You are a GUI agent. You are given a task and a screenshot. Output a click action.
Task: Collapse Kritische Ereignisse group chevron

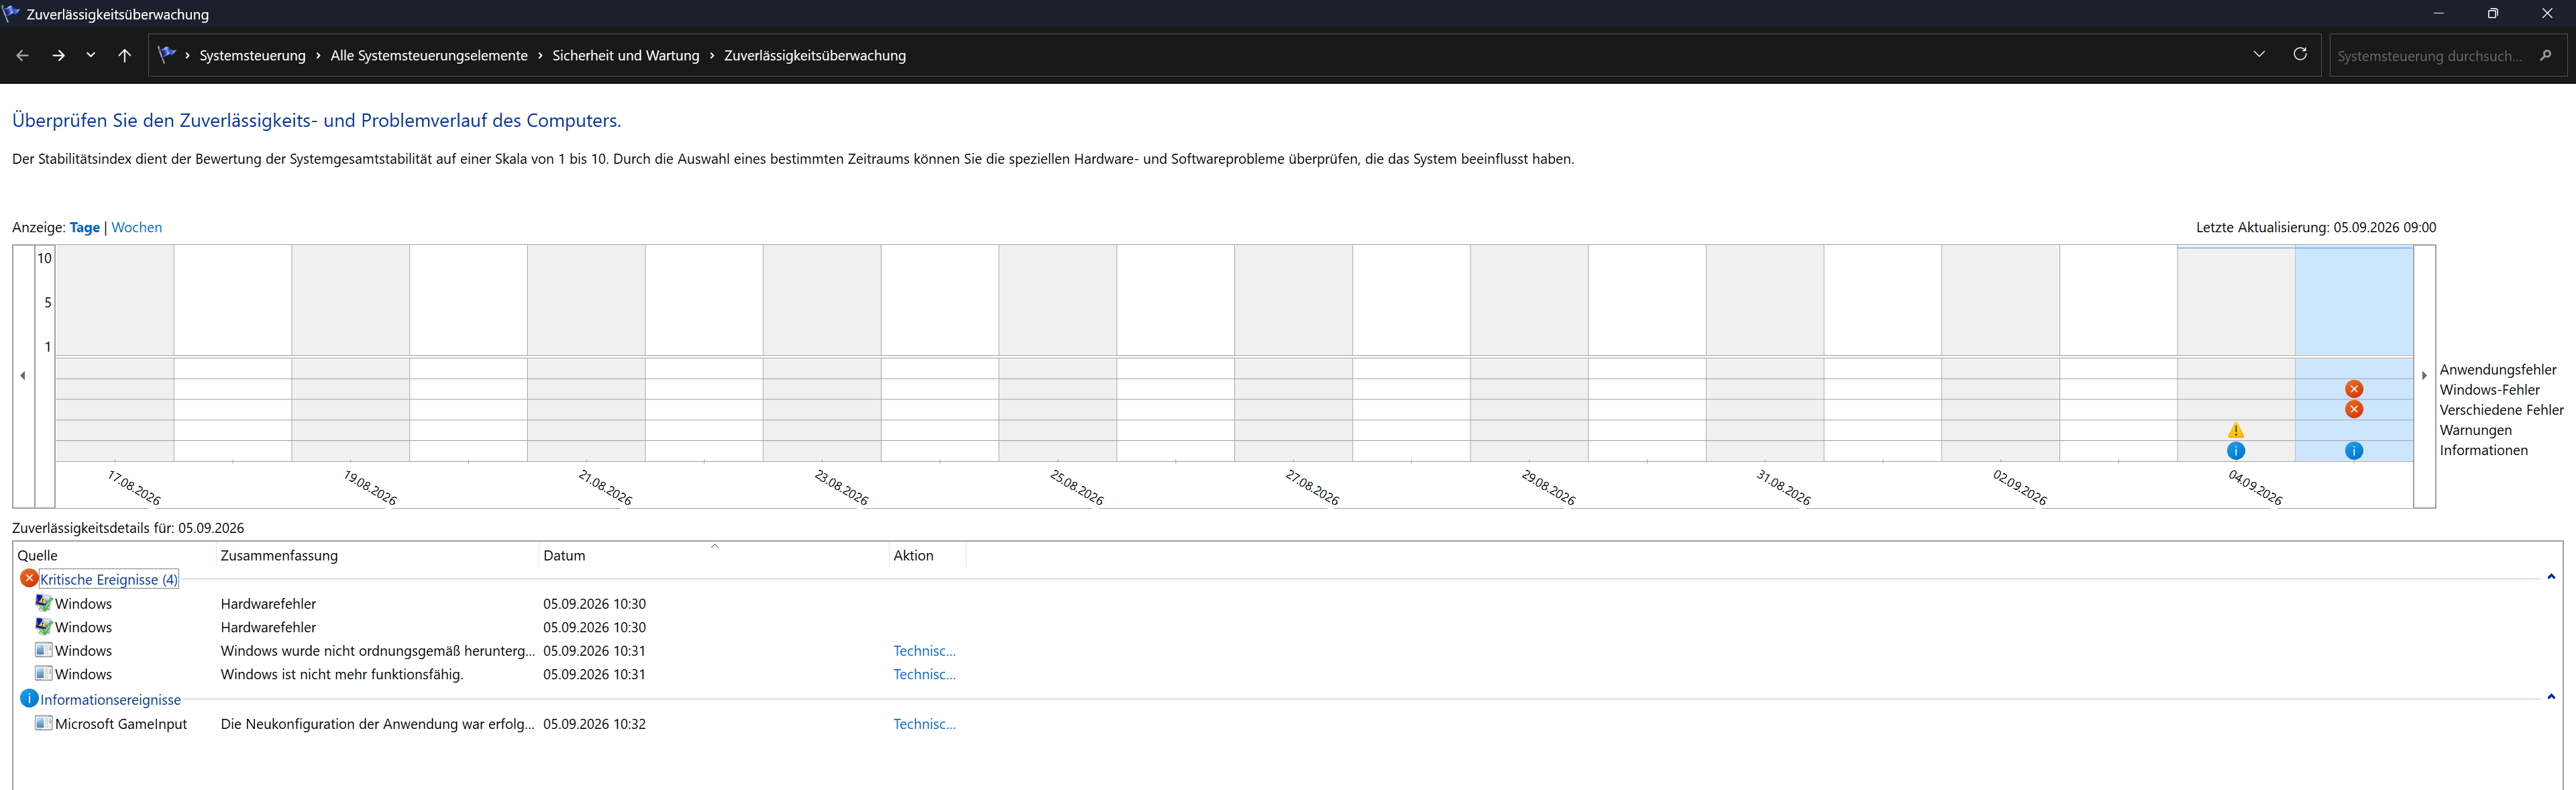[x=2551, y=577]
